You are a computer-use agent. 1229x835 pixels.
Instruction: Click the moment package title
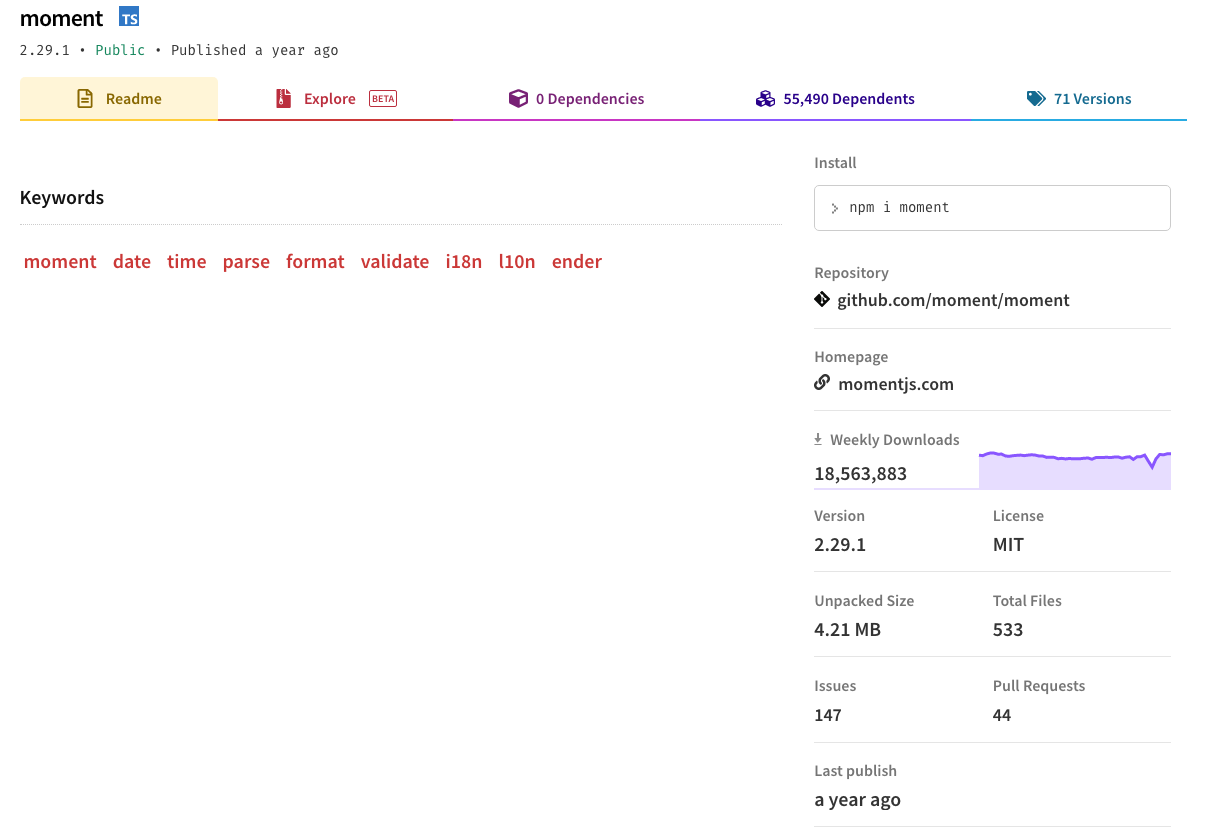[61, 18]
